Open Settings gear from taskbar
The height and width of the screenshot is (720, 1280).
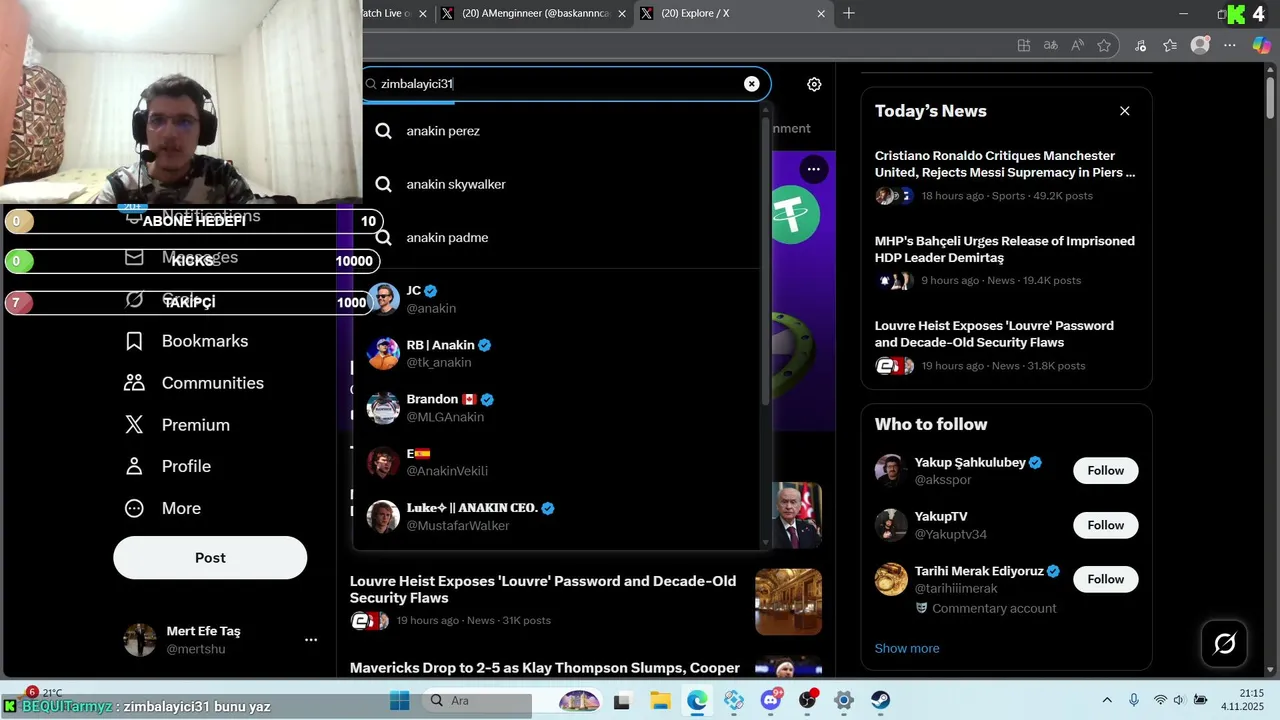844,700
